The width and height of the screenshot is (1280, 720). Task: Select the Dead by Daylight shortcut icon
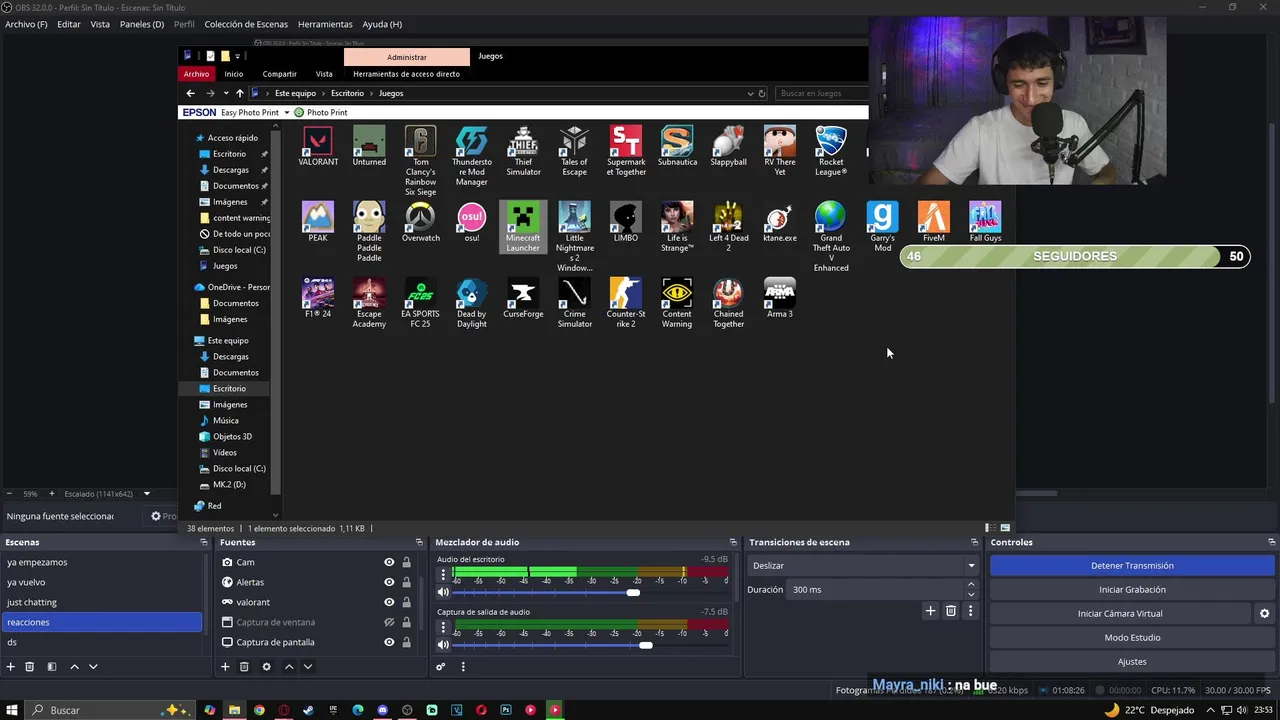point(472,303)
